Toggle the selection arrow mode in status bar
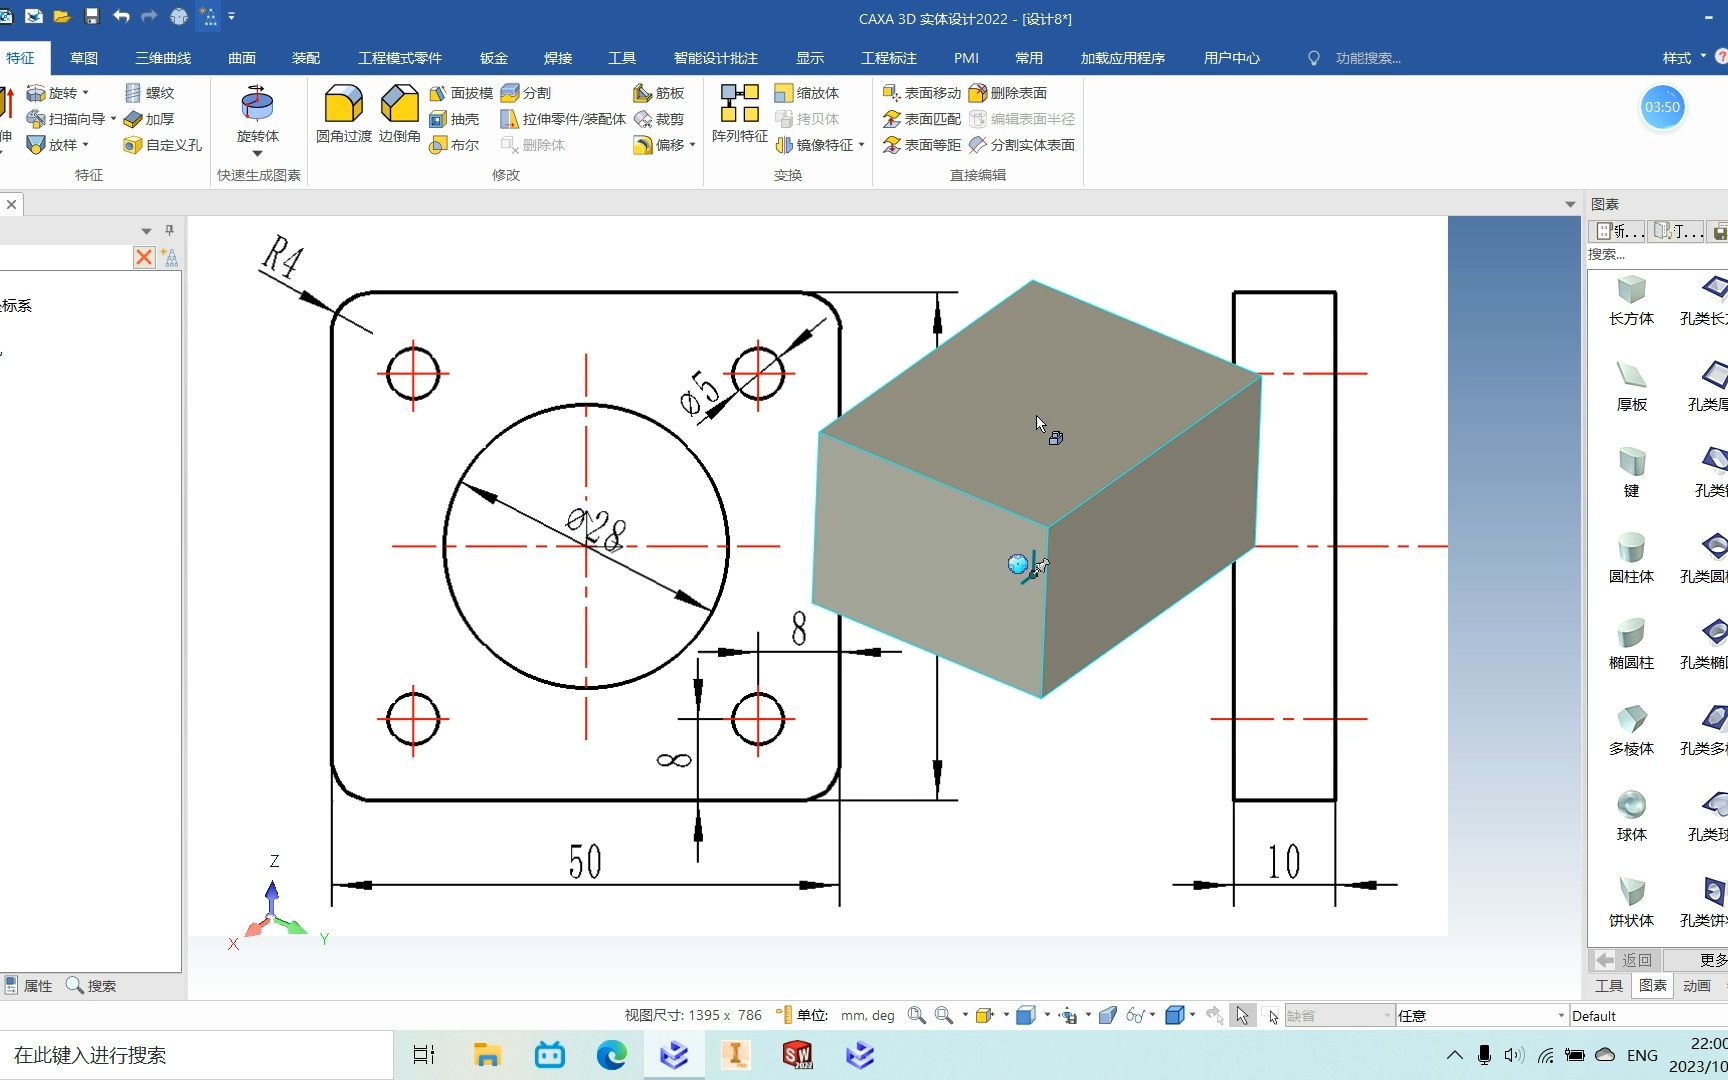The image size is (1728, 1080). point(1242,1015)
